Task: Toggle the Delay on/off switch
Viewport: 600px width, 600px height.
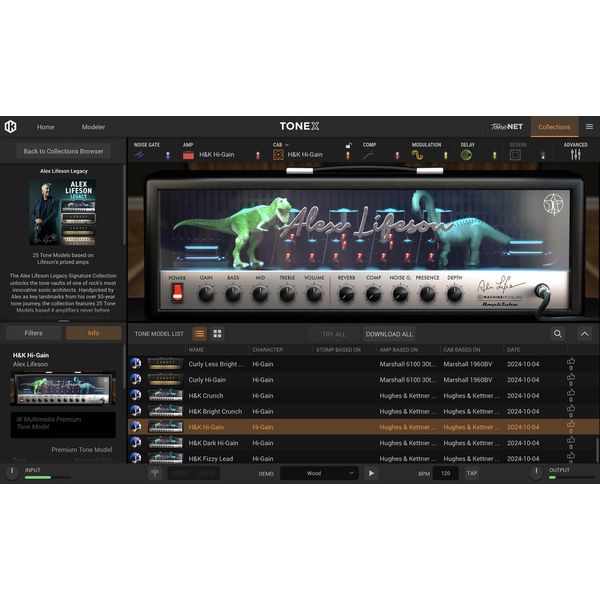Action: pos(494,155)
